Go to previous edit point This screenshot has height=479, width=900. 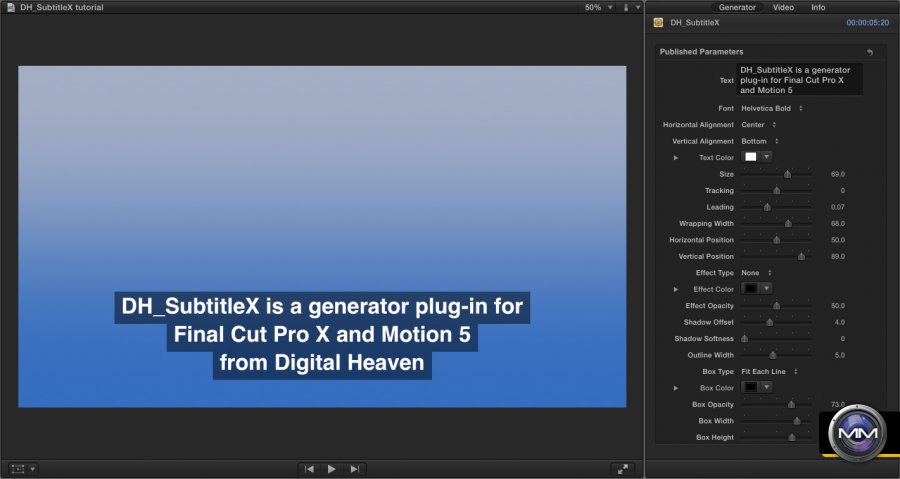pos(309,469)
